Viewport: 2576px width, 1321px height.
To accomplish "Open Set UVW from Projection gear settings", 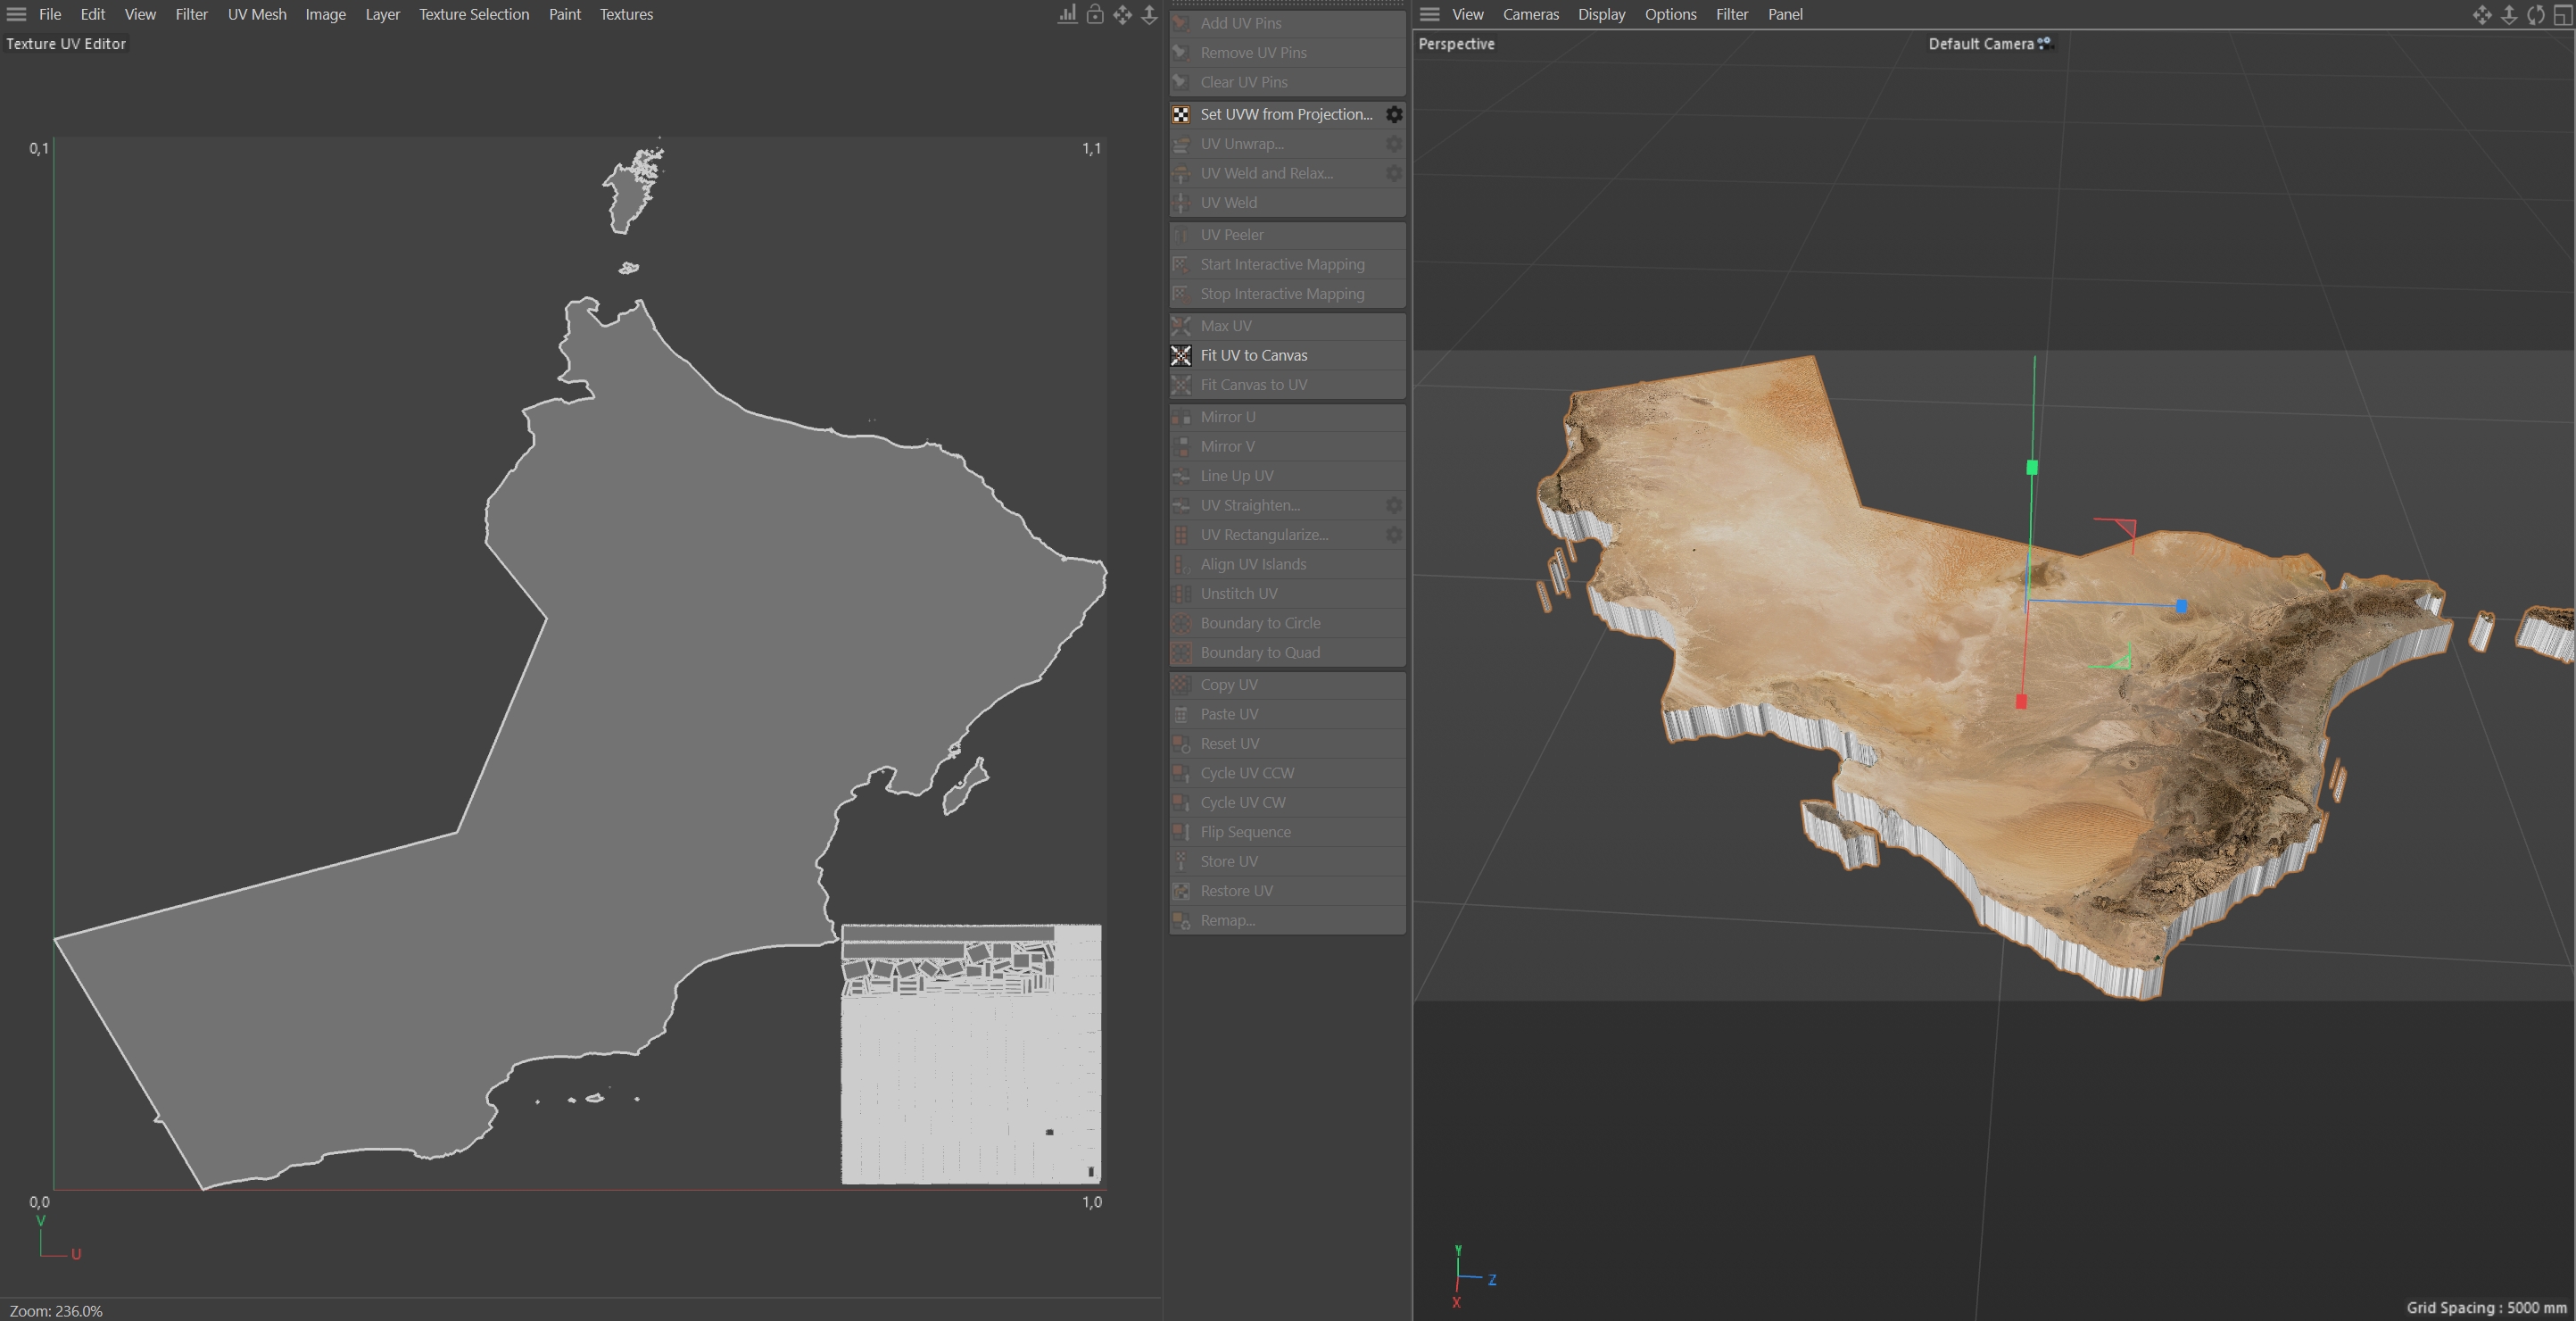I will point(1394,114).
